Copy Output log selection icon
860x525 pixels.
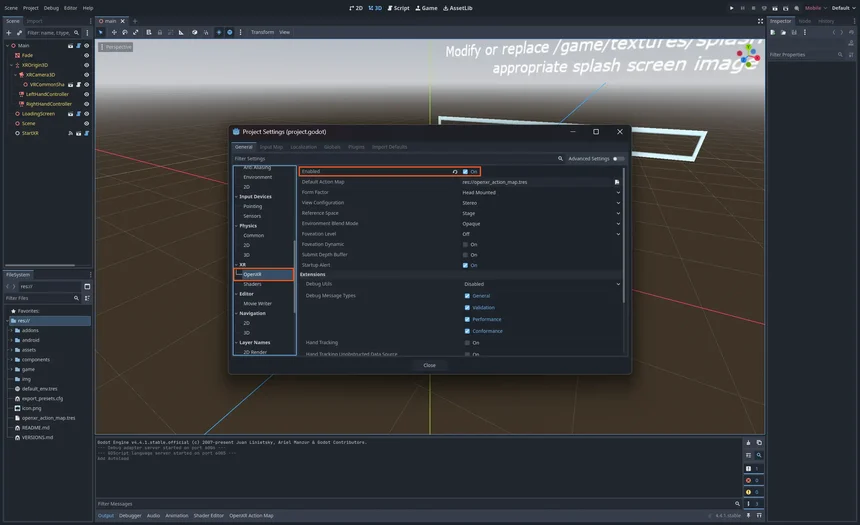point(759,443)
